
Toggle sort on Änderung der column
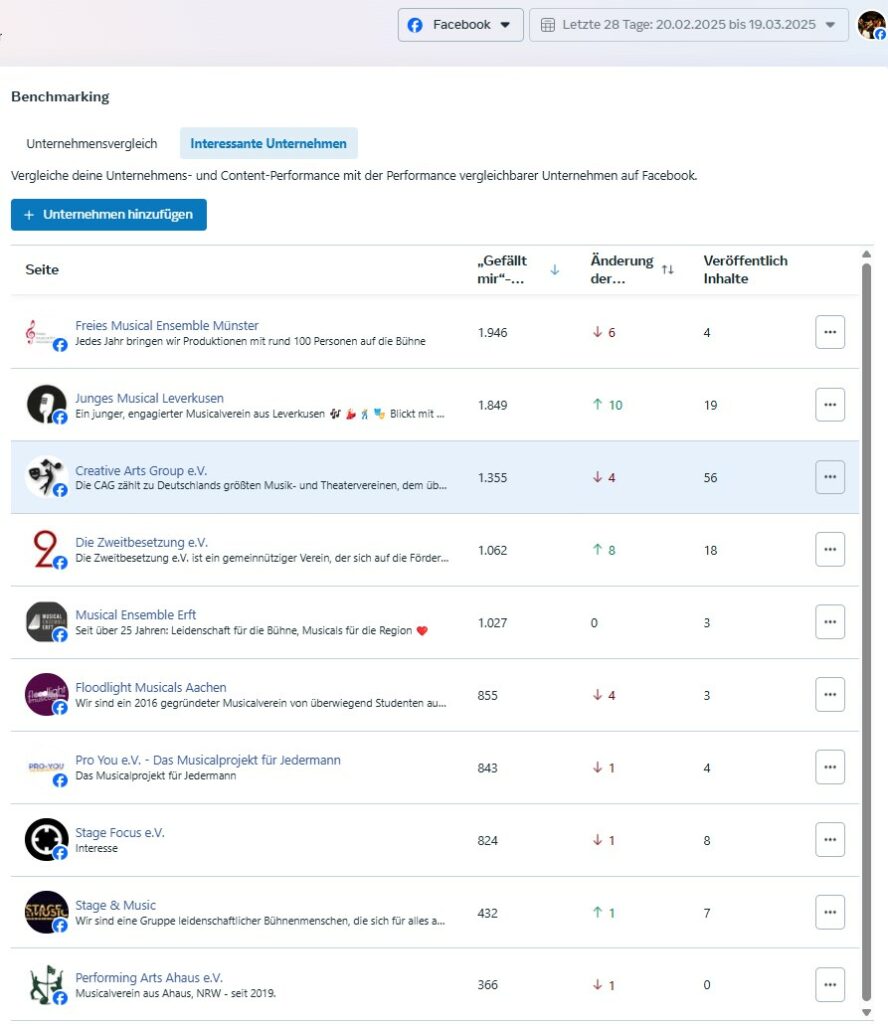coord(668,270)
